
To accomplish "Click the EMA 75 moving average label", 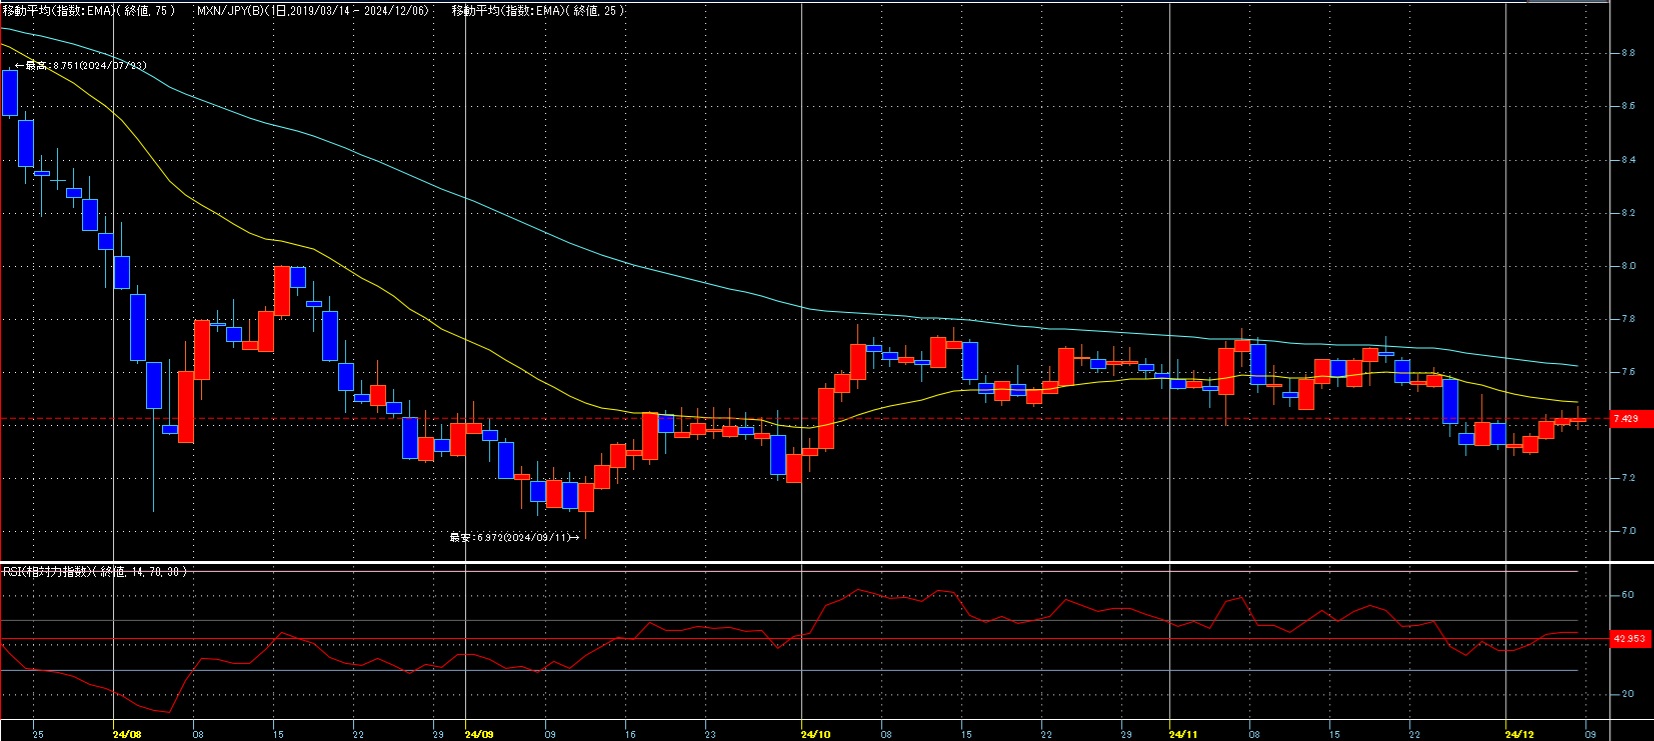I will point(89,11).
